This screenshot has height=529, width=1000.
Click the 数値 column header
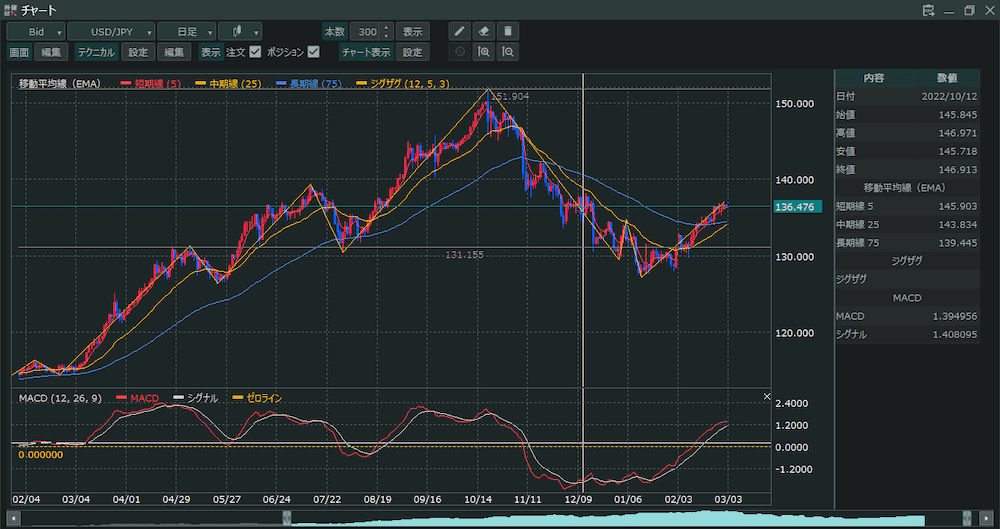pos(946,78)
